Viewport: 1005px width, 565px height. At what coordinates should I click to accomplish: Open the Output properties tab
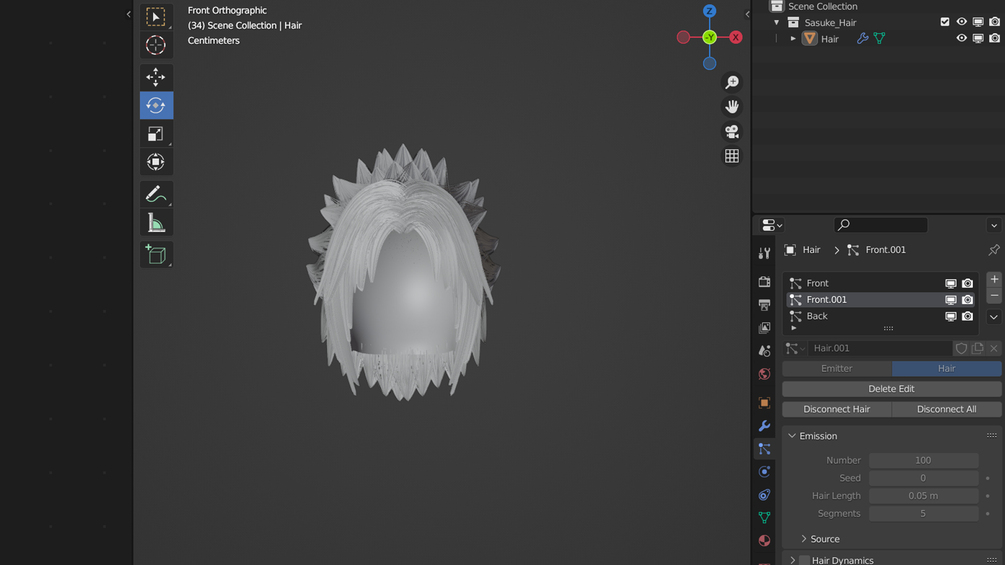(764, 305)
